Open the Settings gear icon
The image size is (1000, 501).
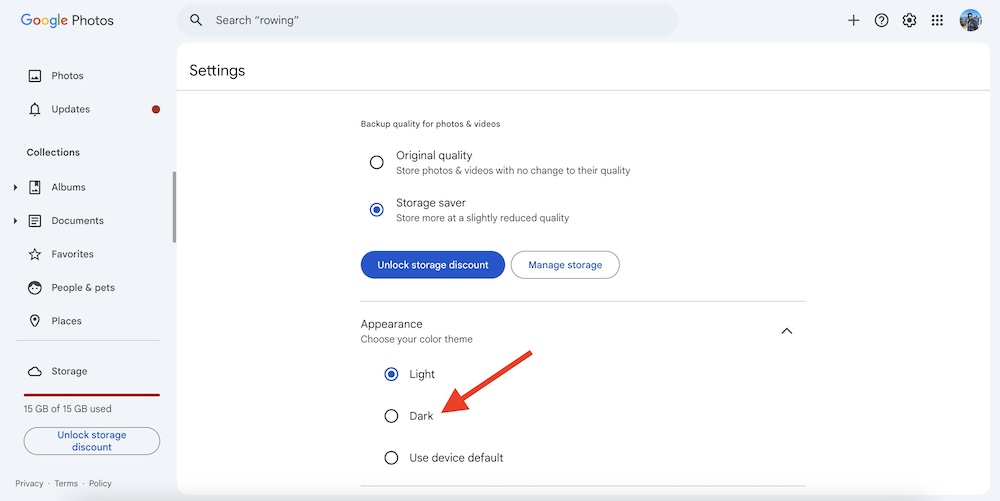[909, 20]
